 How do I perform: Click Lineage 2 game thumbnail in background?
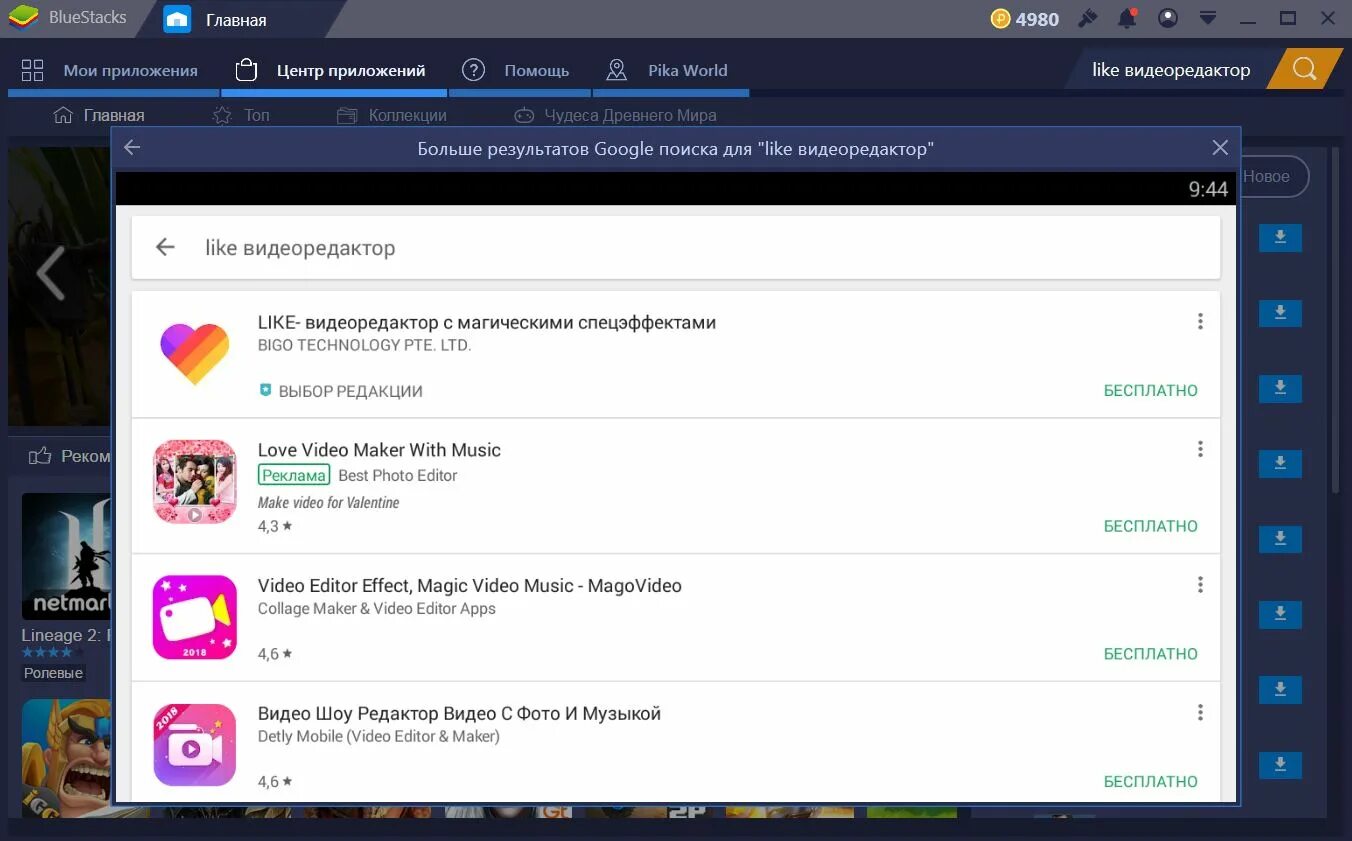(x=66, y=556)
